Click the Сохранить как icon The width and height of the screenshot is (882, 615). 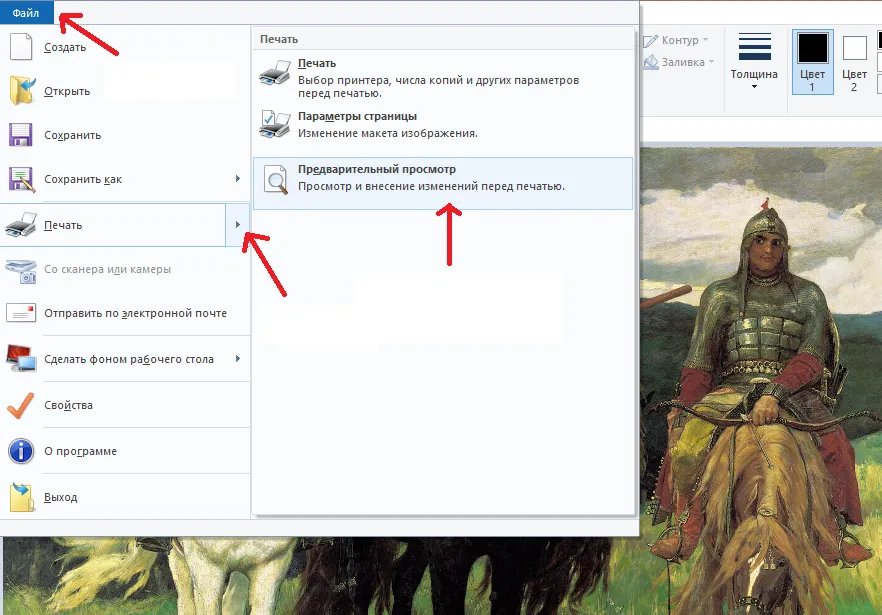pos(21,179)
